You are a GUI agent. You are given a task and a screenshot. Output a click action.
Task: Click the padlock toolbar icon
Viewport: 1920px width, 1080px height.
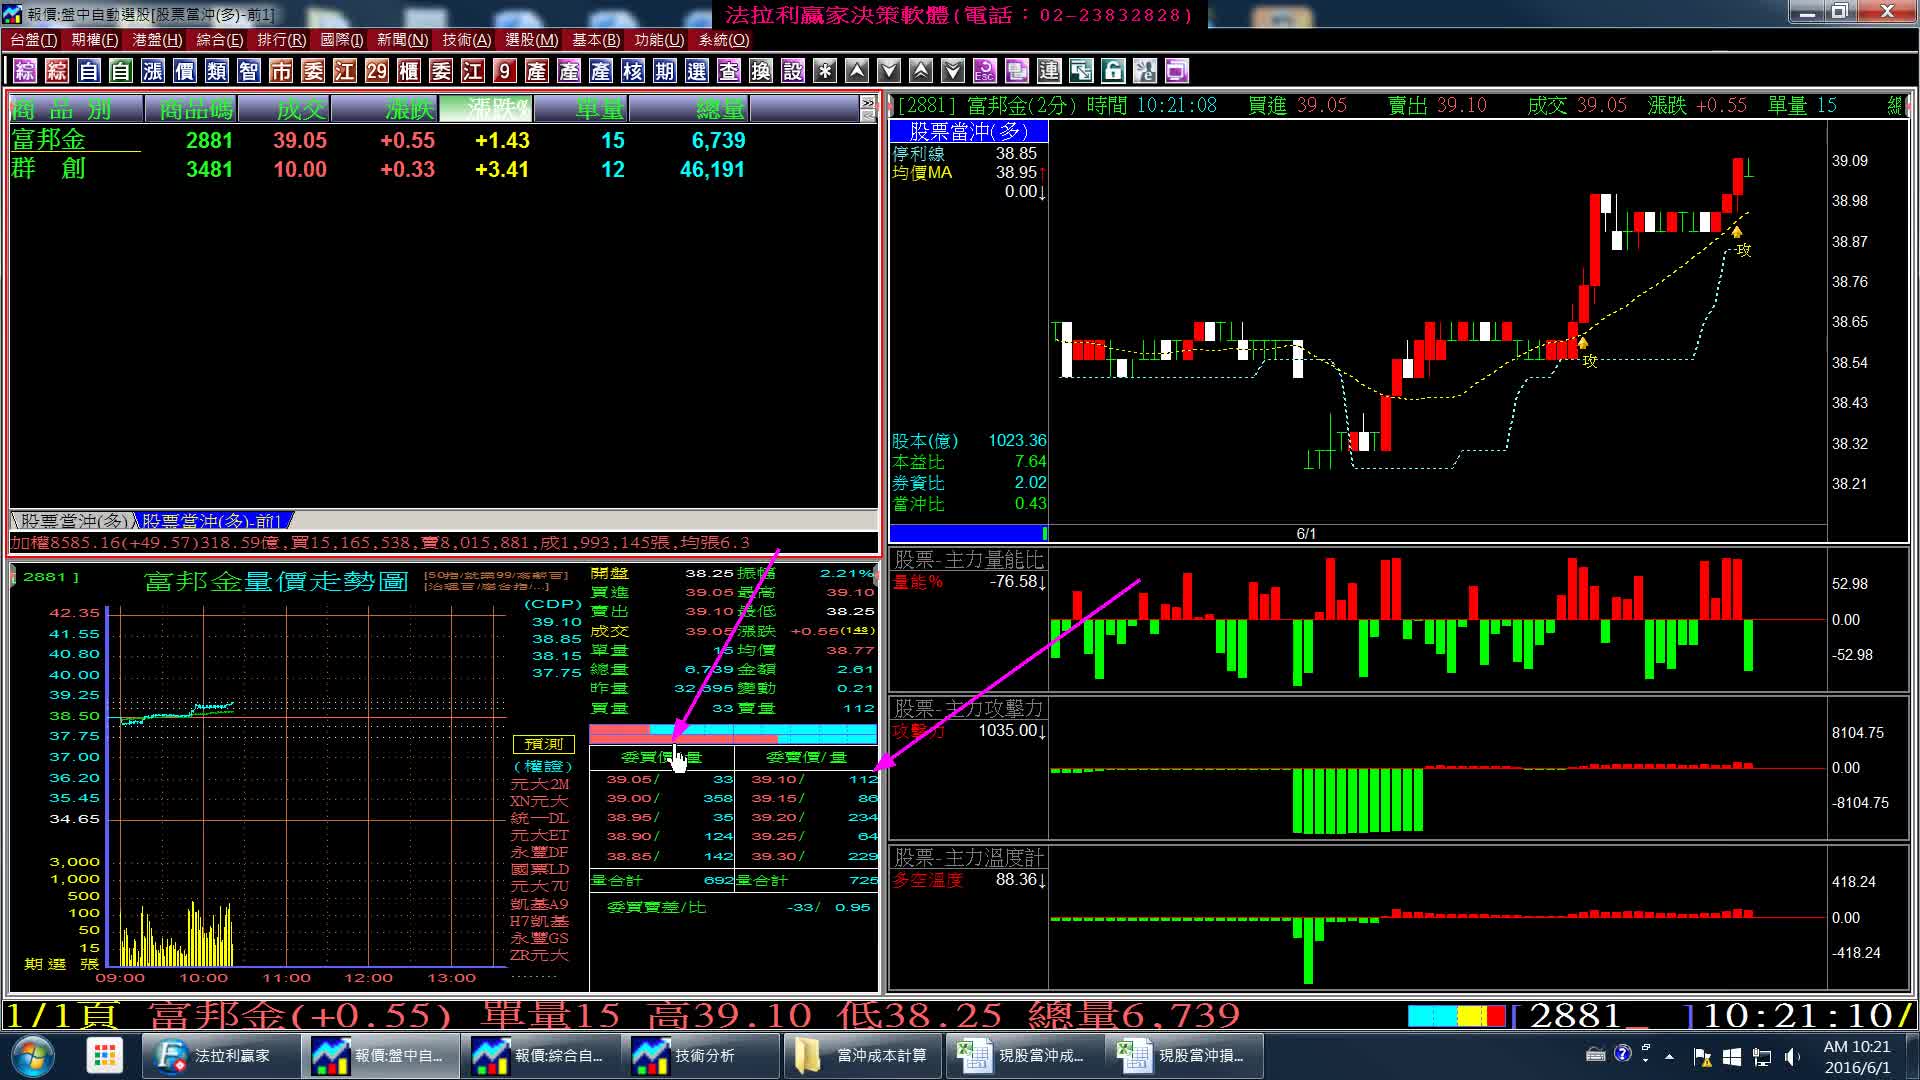[1113, 71]
